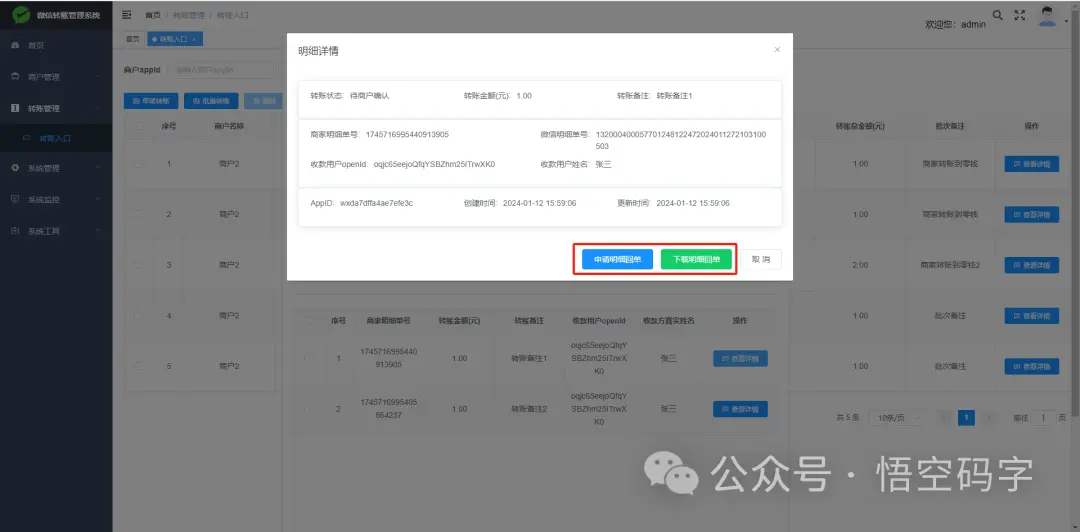Open the dropdown caret beside the avatar
Viewport: 1080px width, 532px height.
(1066, 22)
